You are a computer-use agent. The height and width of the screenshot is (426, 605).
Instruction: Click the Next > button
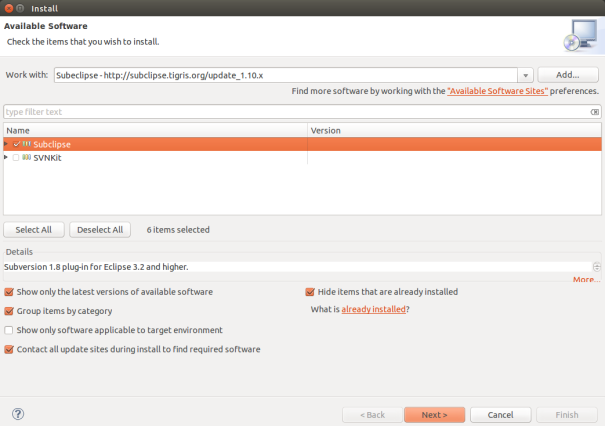pos(434,415)
